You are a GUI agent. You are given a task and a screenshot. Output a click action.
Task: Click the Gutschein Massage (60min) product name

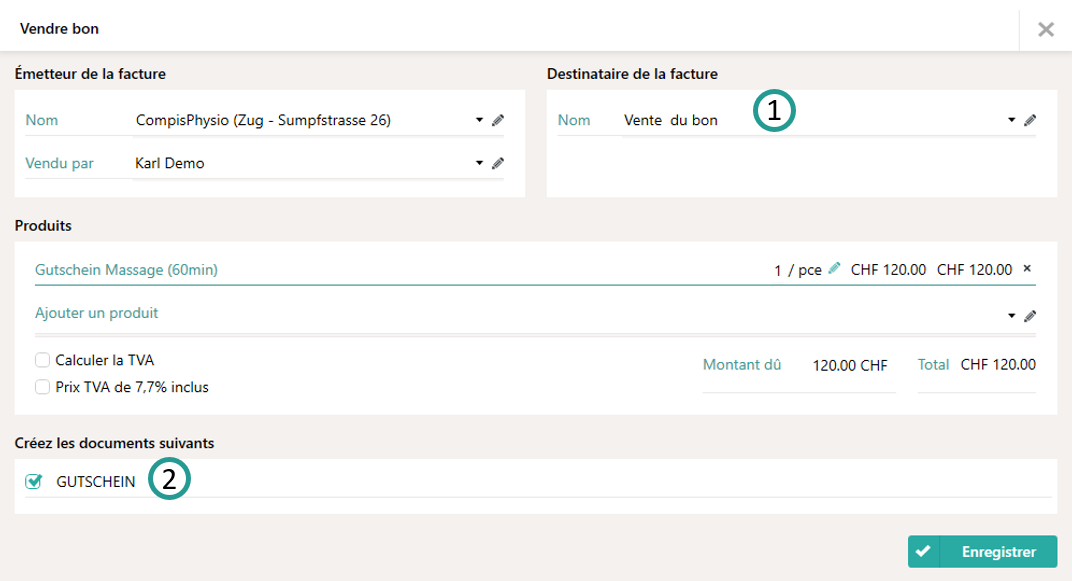point(126,270)
